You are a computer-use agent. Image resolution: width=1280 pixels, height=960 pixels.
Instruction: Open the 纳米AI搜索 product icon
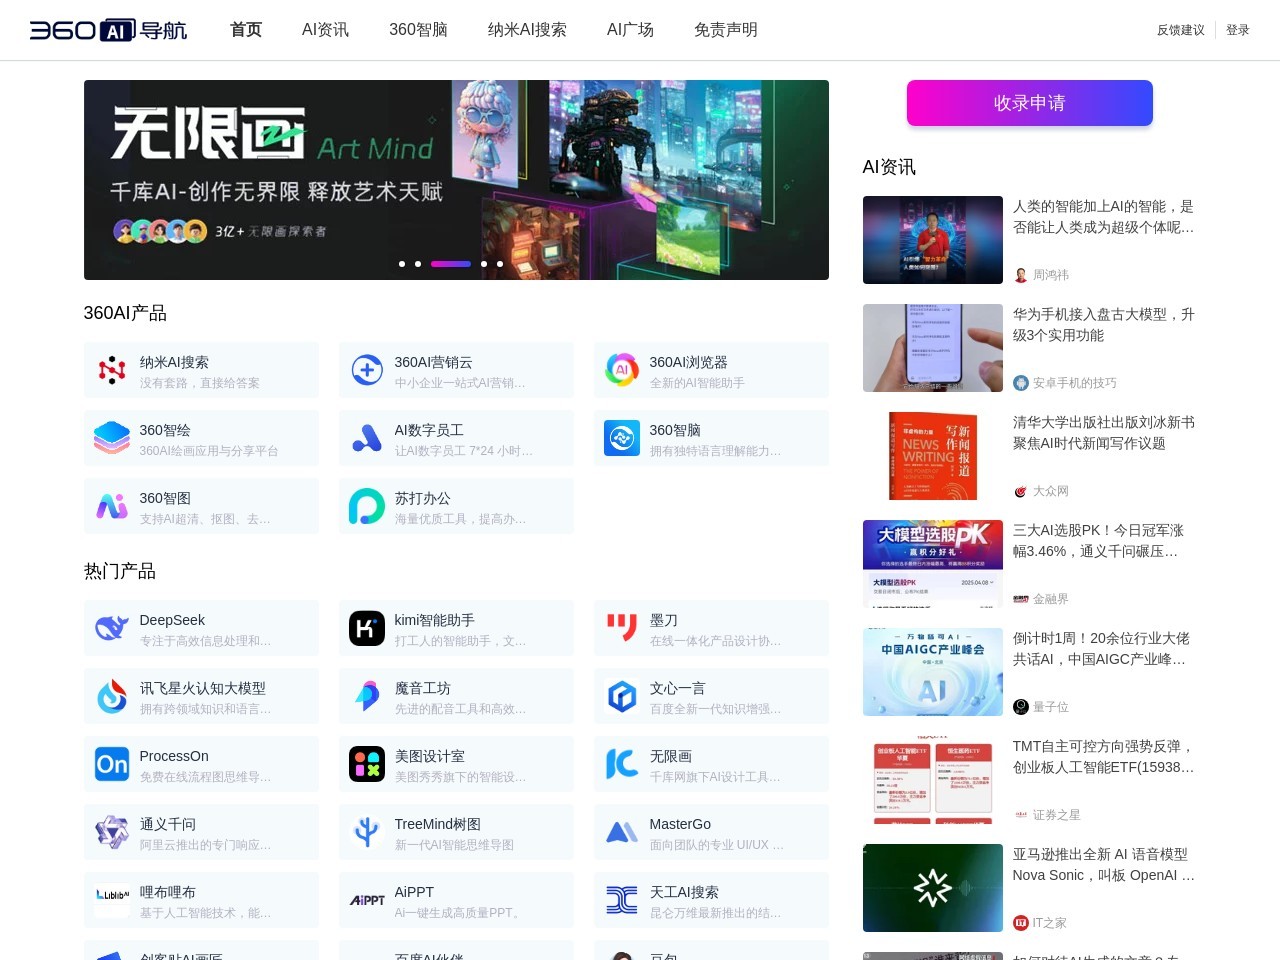(x=111, y=370)
